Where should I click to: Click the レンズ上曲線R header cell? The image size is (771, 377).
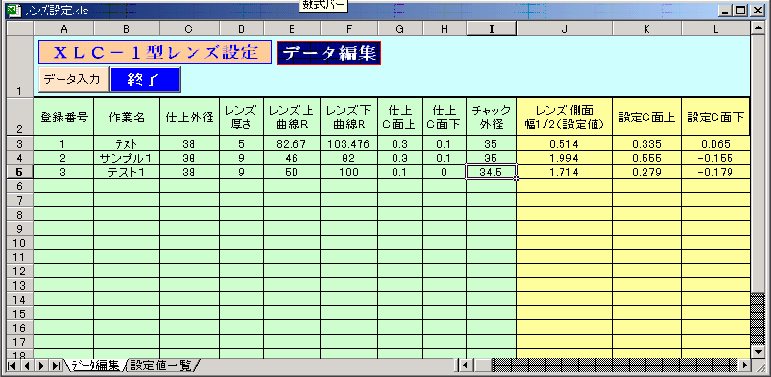pos(292,116)
